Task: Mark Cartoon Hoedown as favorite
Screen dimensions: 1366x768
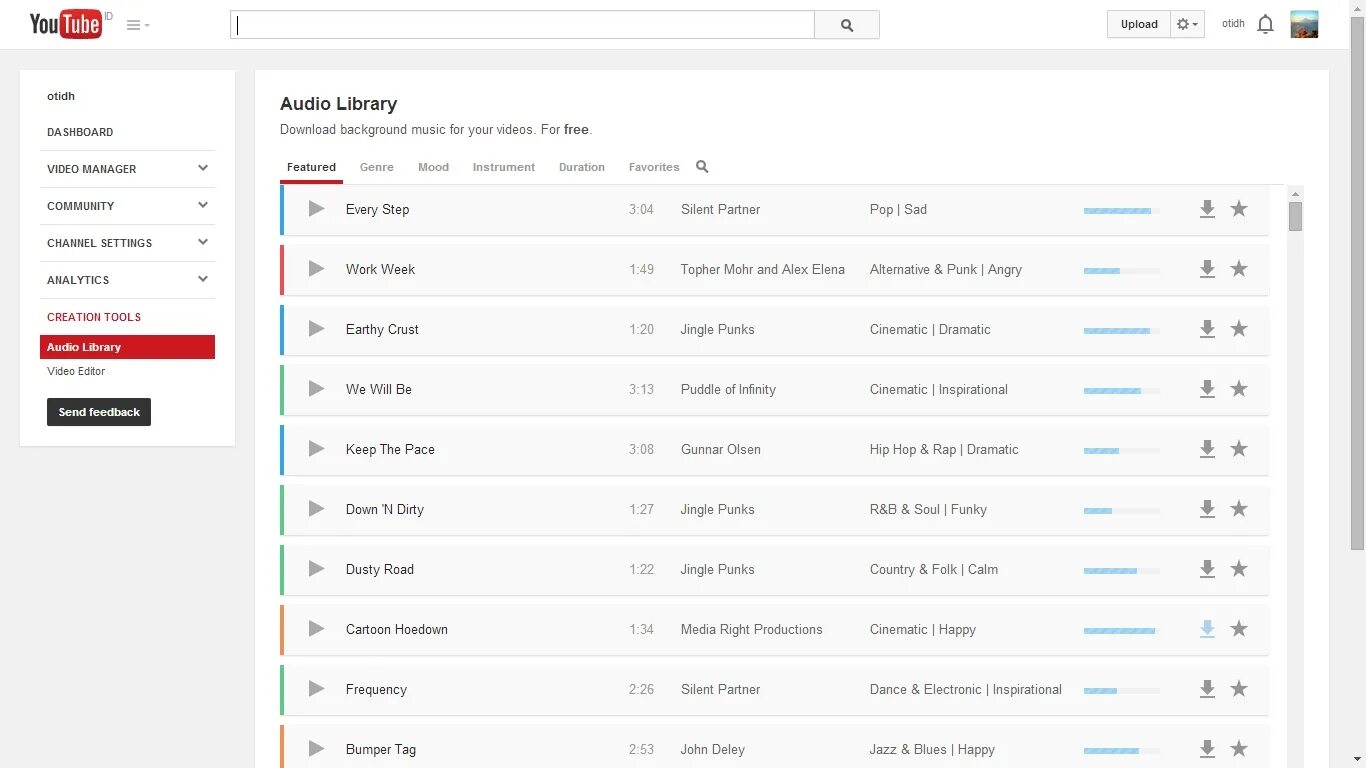Action: tap(1239, 628)
